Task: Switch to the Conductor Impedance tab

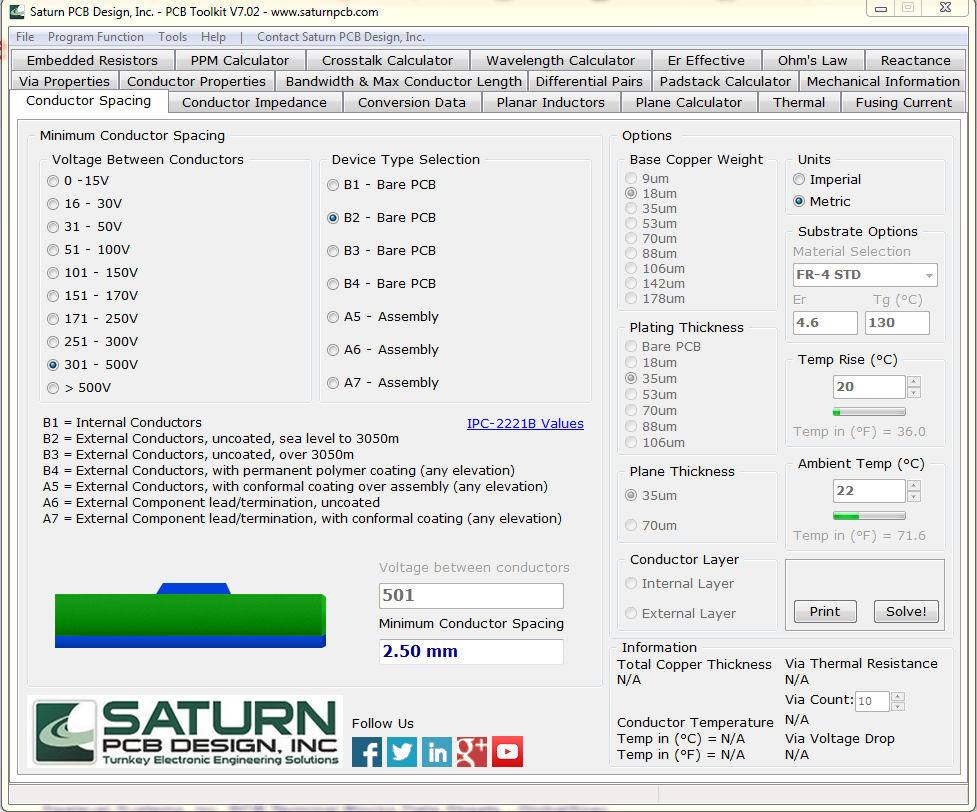Action: 254,102
